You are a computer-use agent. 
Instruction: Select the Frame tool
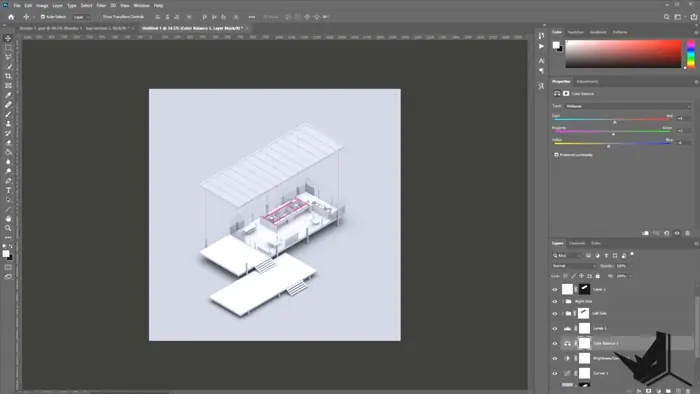click(x=8, y=86)
